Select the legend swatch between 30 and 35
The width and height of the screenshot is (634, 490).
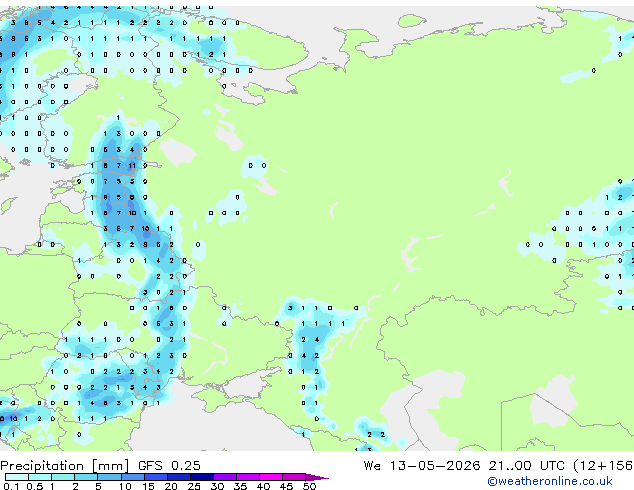coord(224,477)
